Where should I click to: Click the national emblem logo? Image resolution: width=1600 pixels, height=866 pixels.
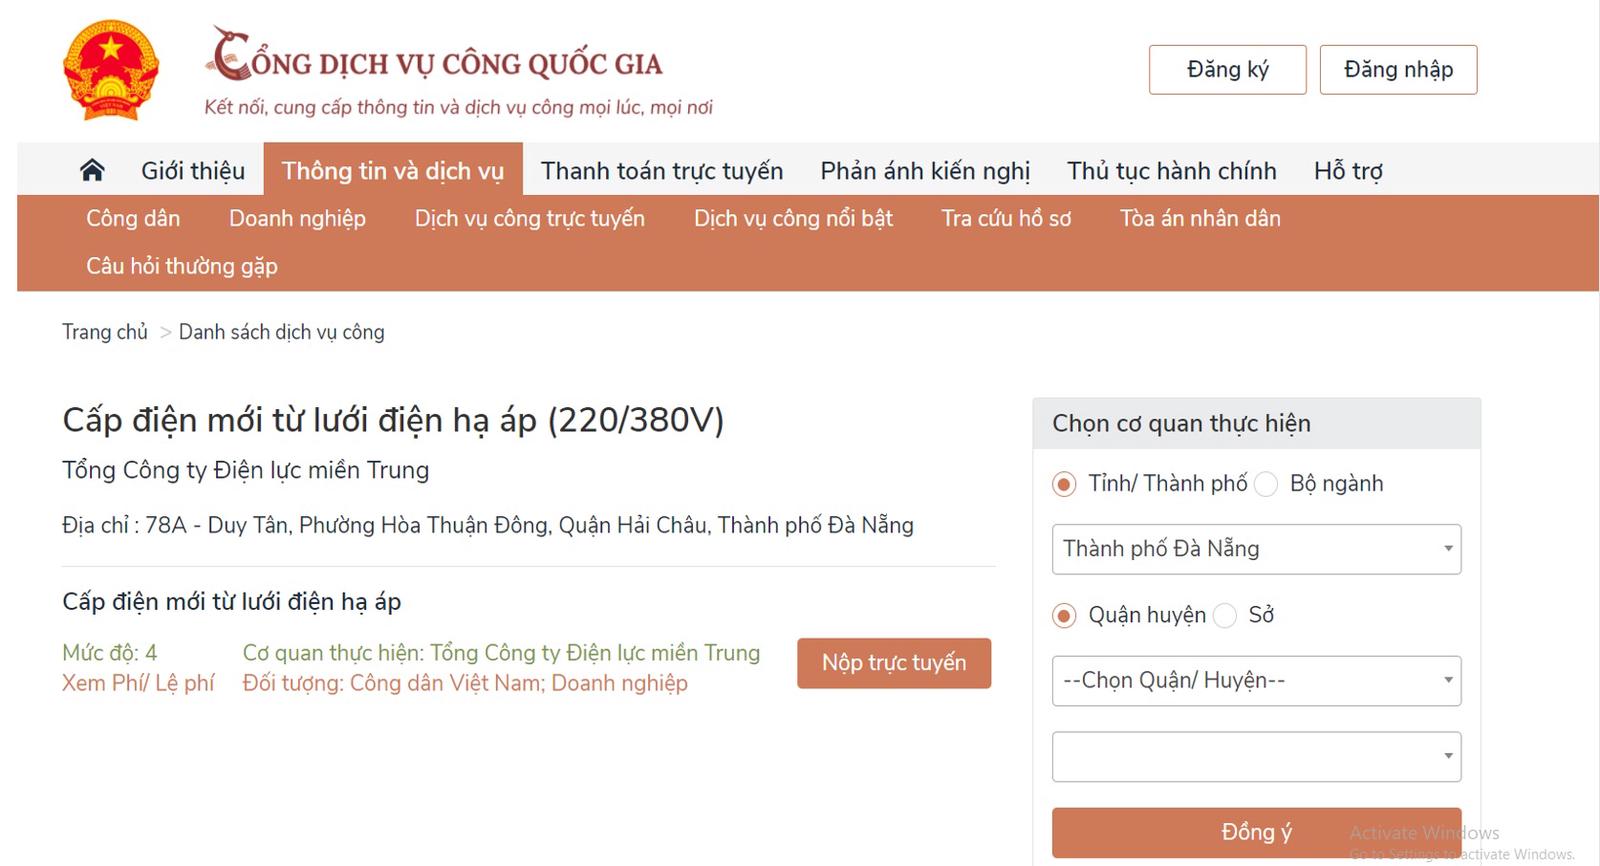(111, 70)
